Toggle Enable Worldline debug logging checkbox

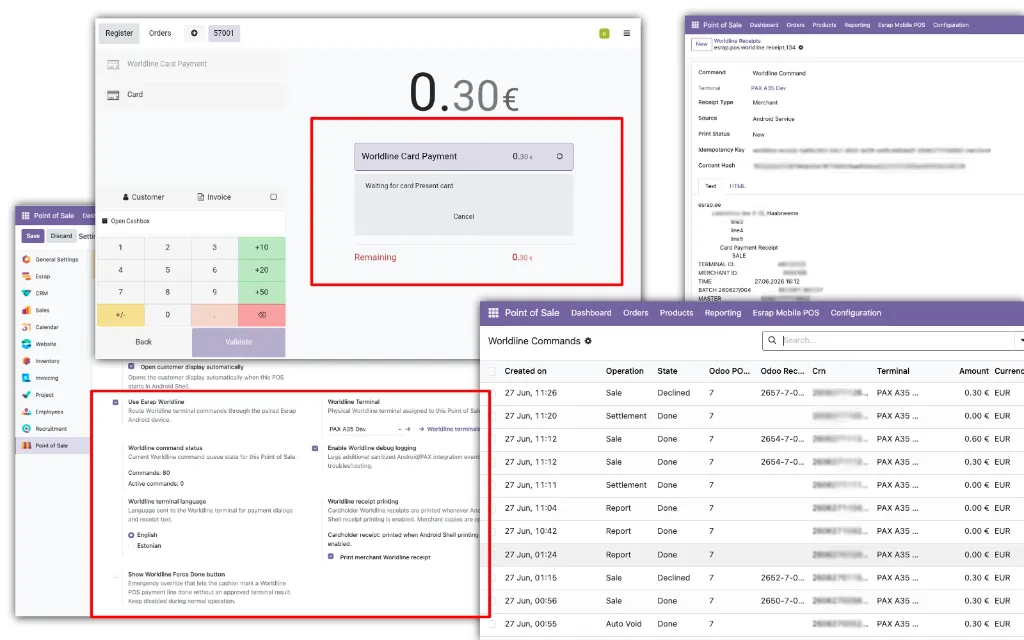coord(315,449)
